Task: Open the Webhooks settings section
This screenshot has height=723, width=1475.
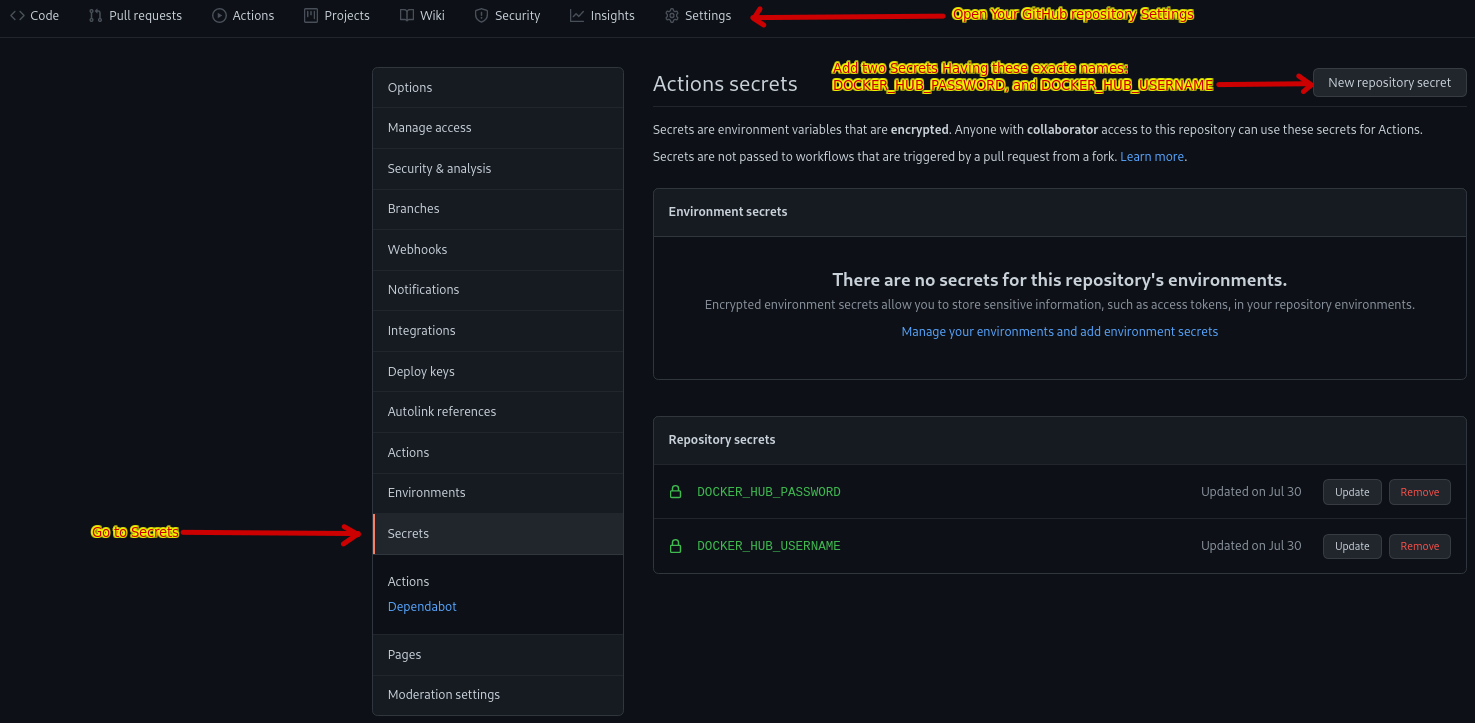Action: click(x=417, y=249)
